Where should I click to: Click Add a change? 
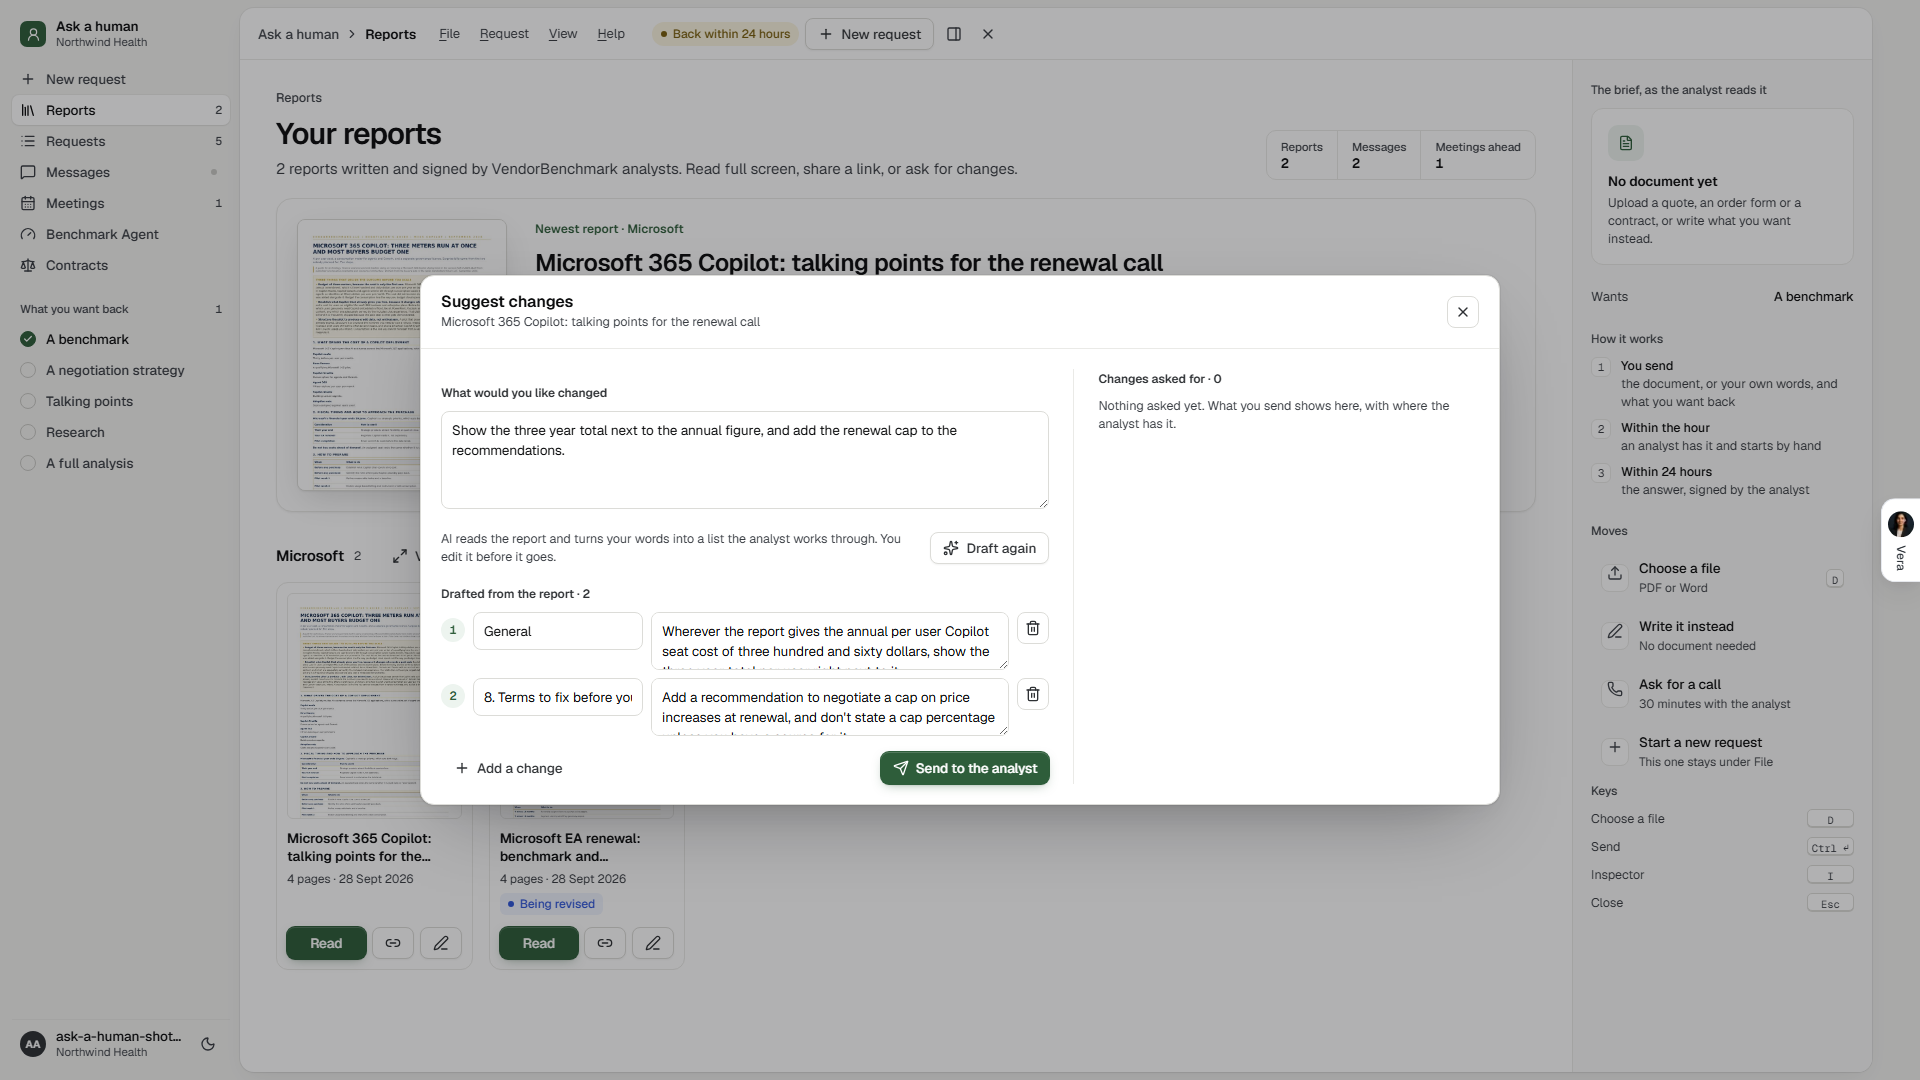point(509,768)
